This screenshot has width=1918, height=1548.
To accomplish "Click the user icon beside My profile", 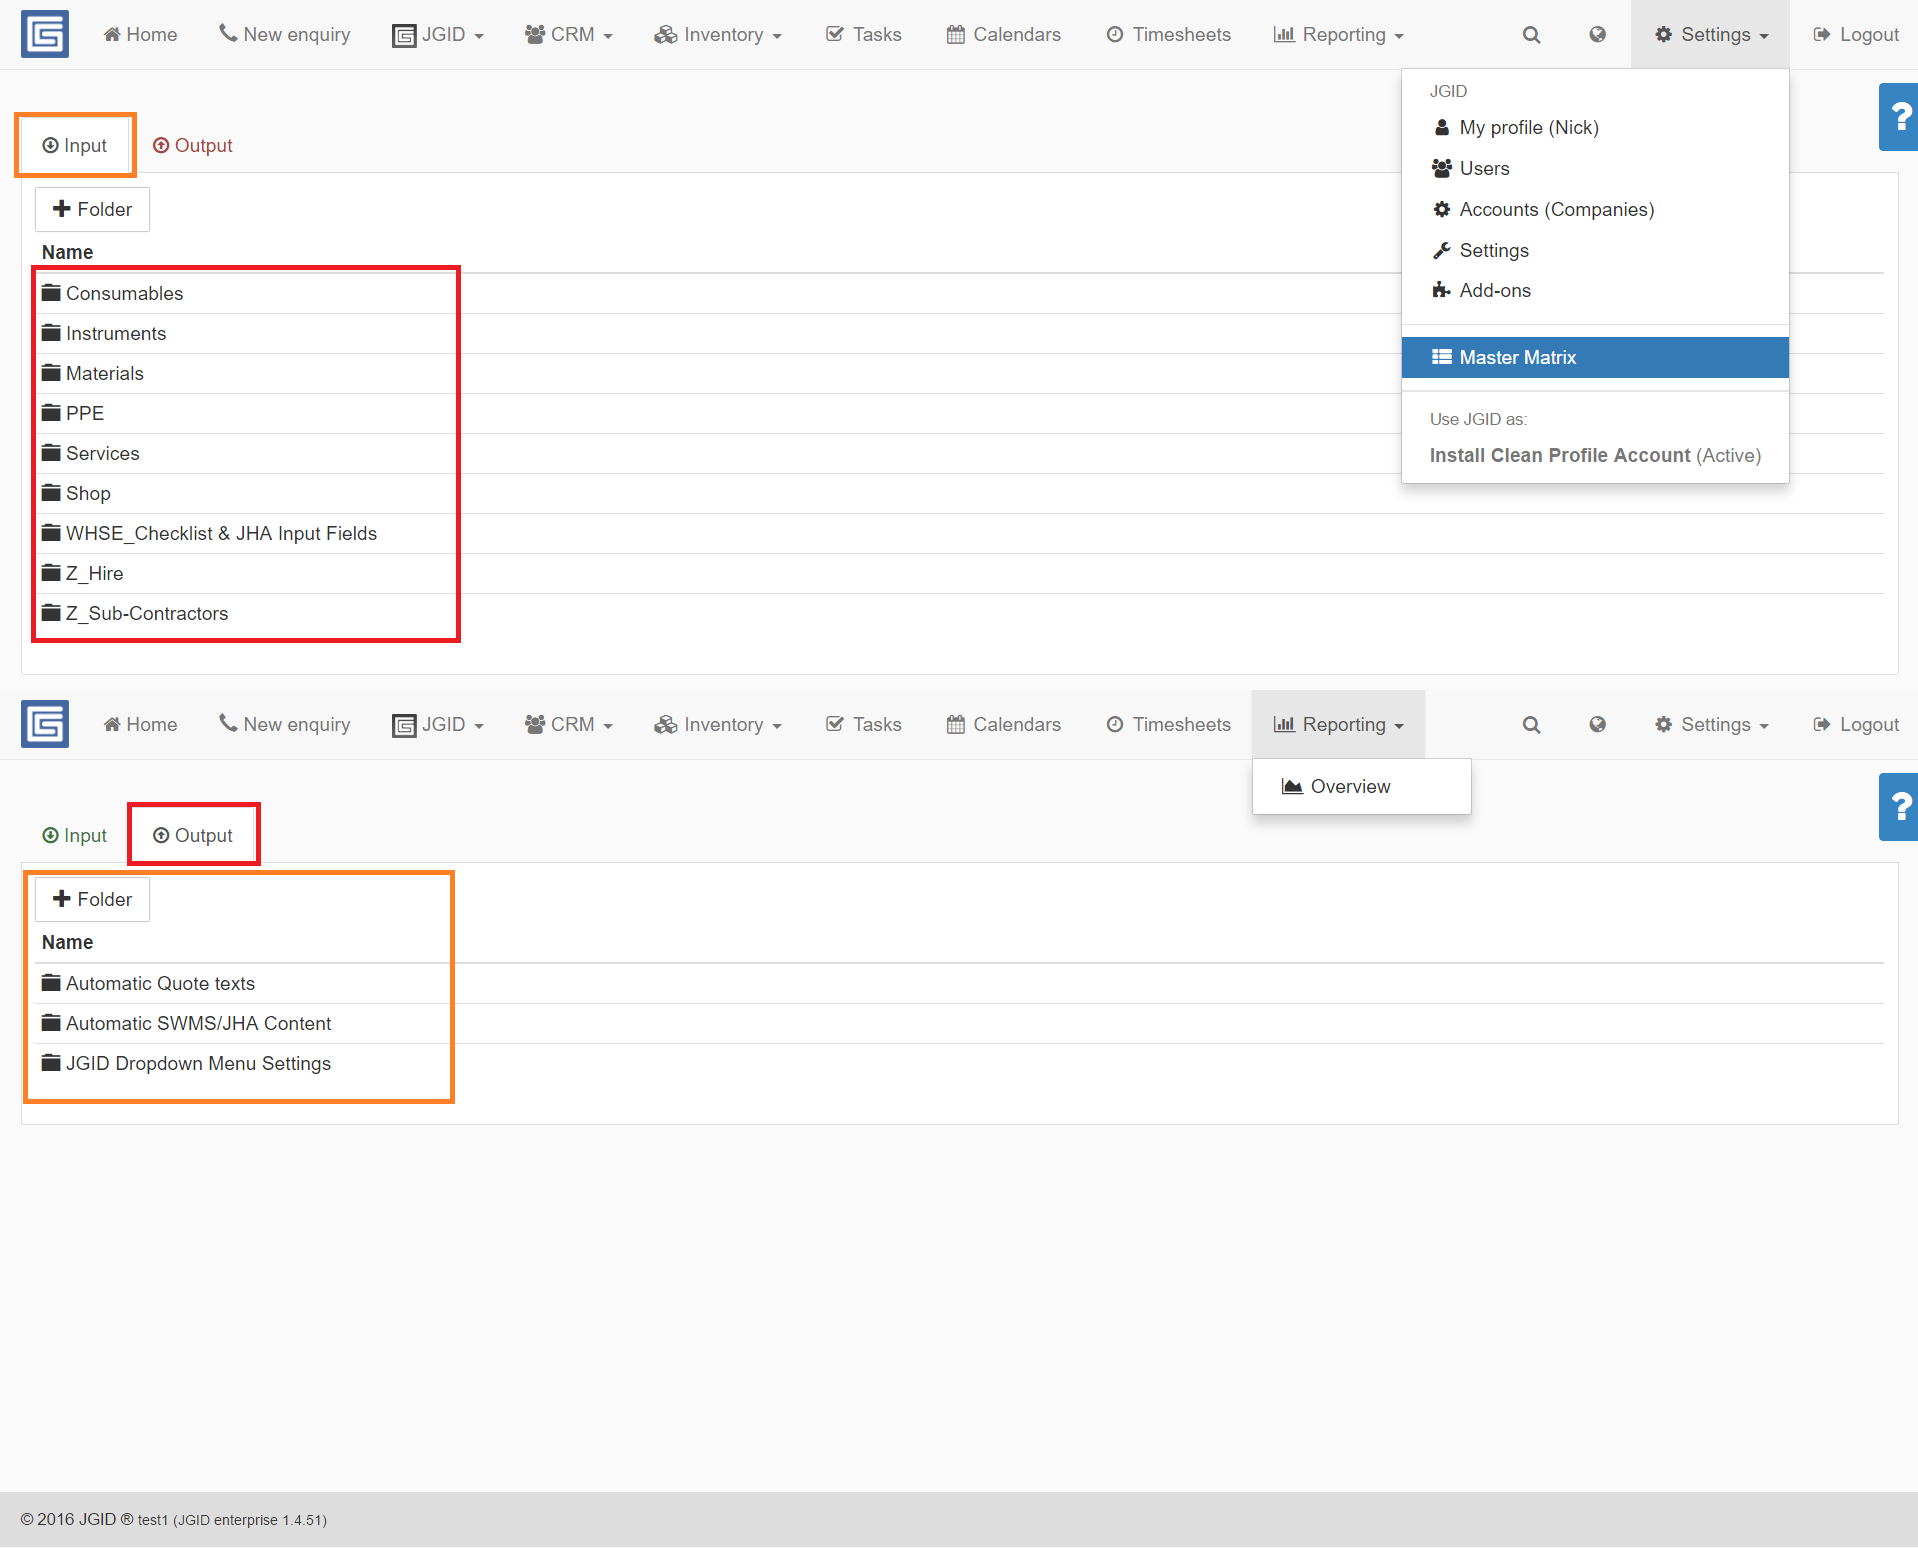I will (1441, 127).
